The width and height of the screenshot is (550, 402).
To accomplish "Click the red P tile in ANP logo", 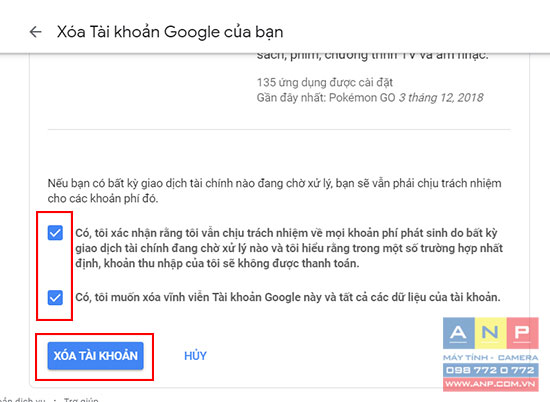I will click(x=522, y=333).
